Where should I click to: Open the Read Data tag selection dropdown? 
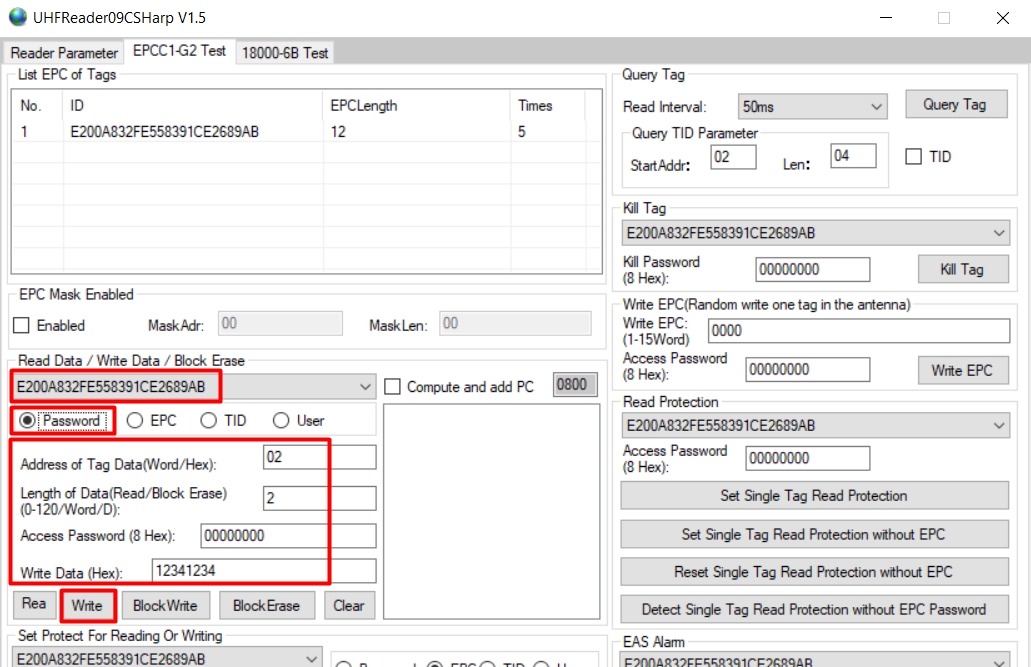[x=364, y=387]
